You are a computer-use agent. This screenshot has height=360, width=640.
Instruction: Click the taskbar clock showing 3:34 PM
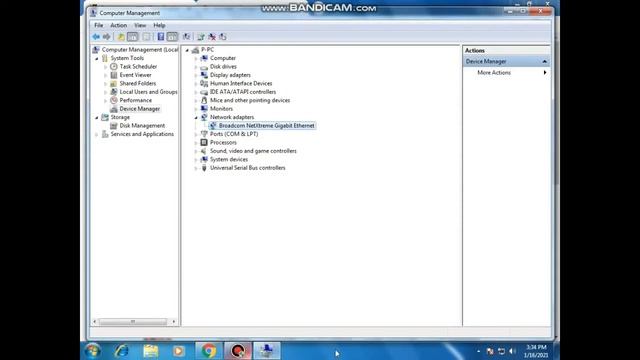pyautogui.click(x=536, y=351)
